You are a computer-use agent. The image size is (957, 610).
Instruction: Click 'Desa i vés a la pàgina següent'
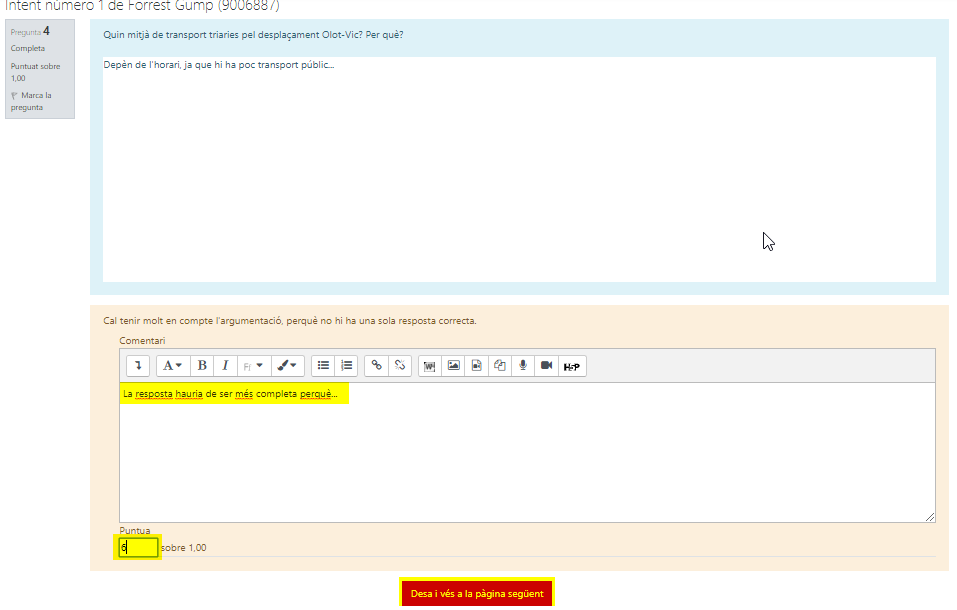(477, 593)
